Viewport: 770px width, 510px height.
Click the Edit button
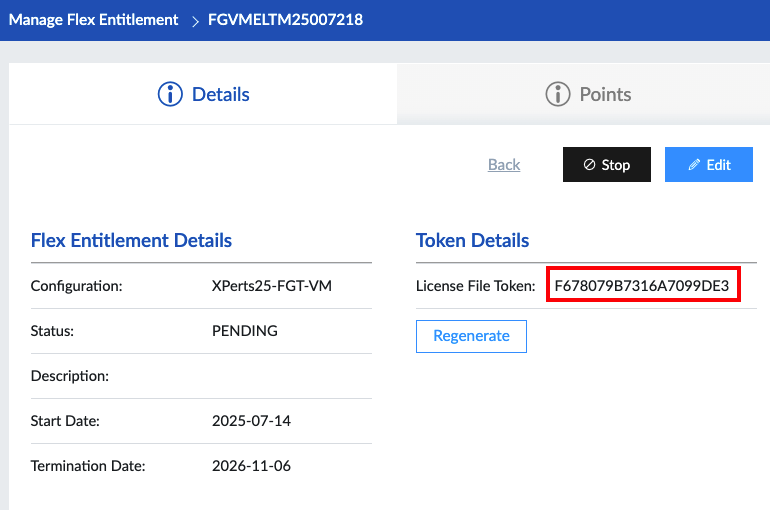(709, 164)
